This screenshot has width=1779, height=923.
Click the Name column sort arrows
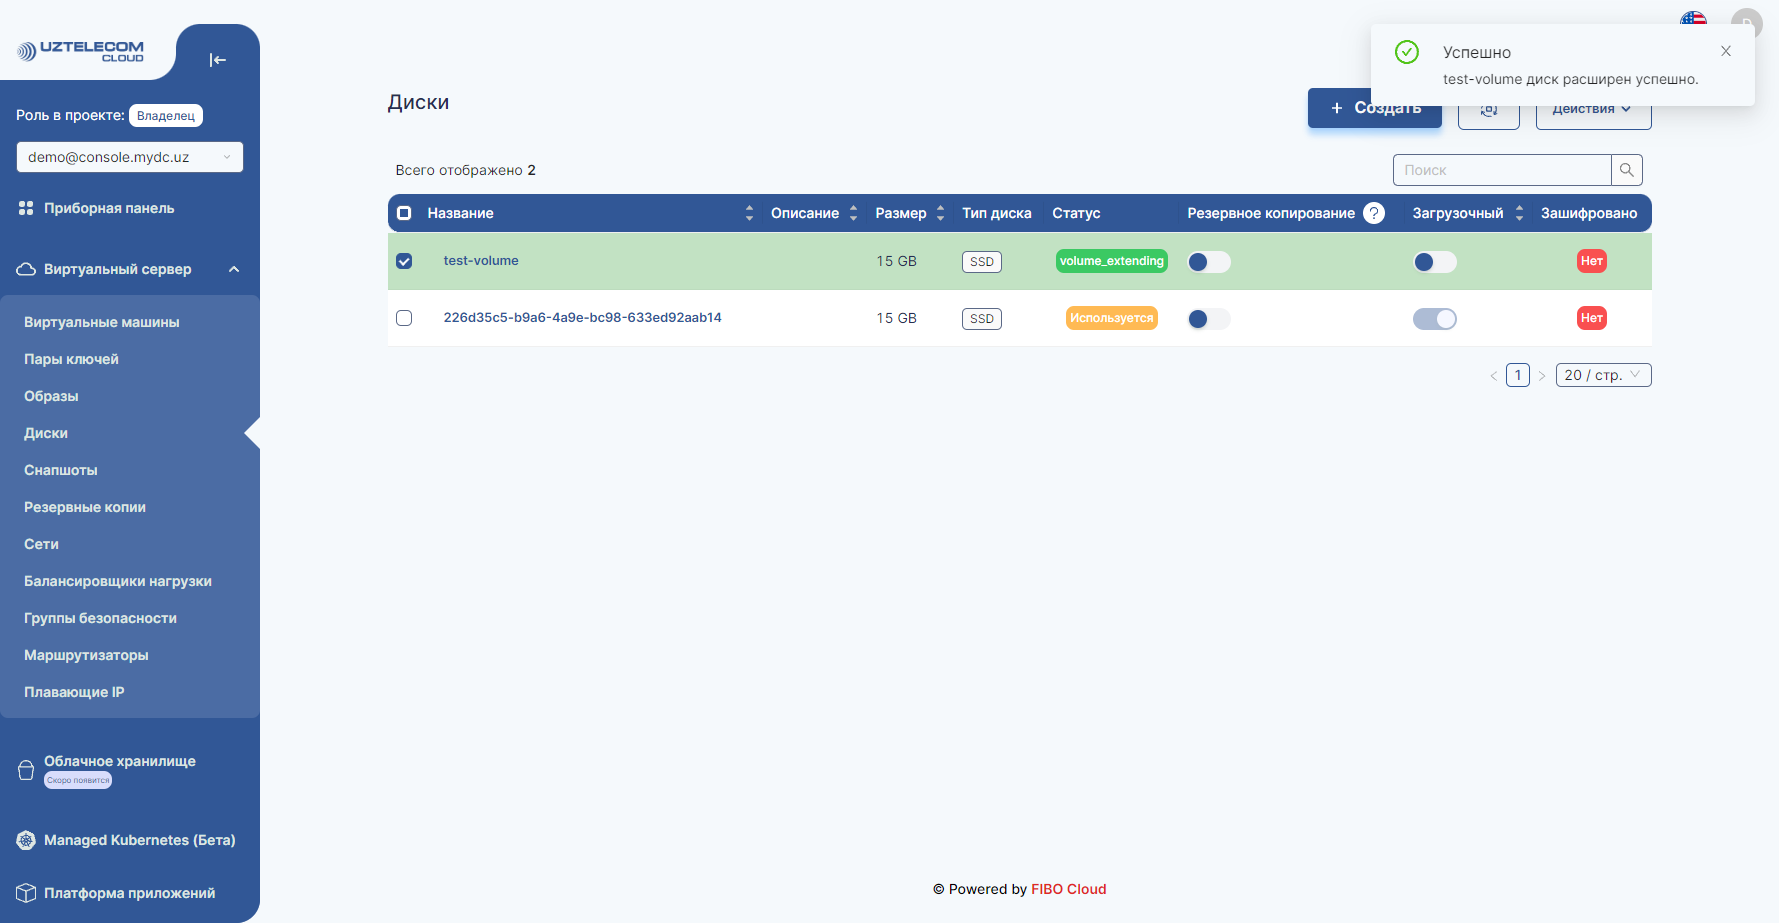(x=749, y=213)
